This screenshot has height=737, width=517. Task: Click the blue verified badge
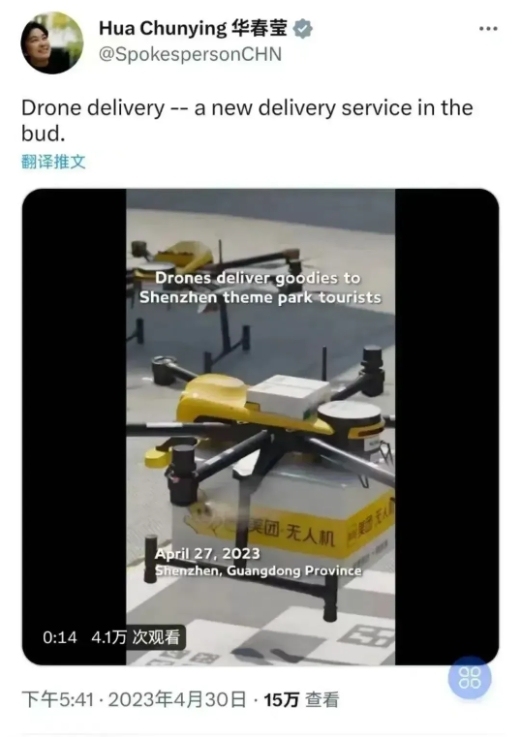(x=303, y=29)
